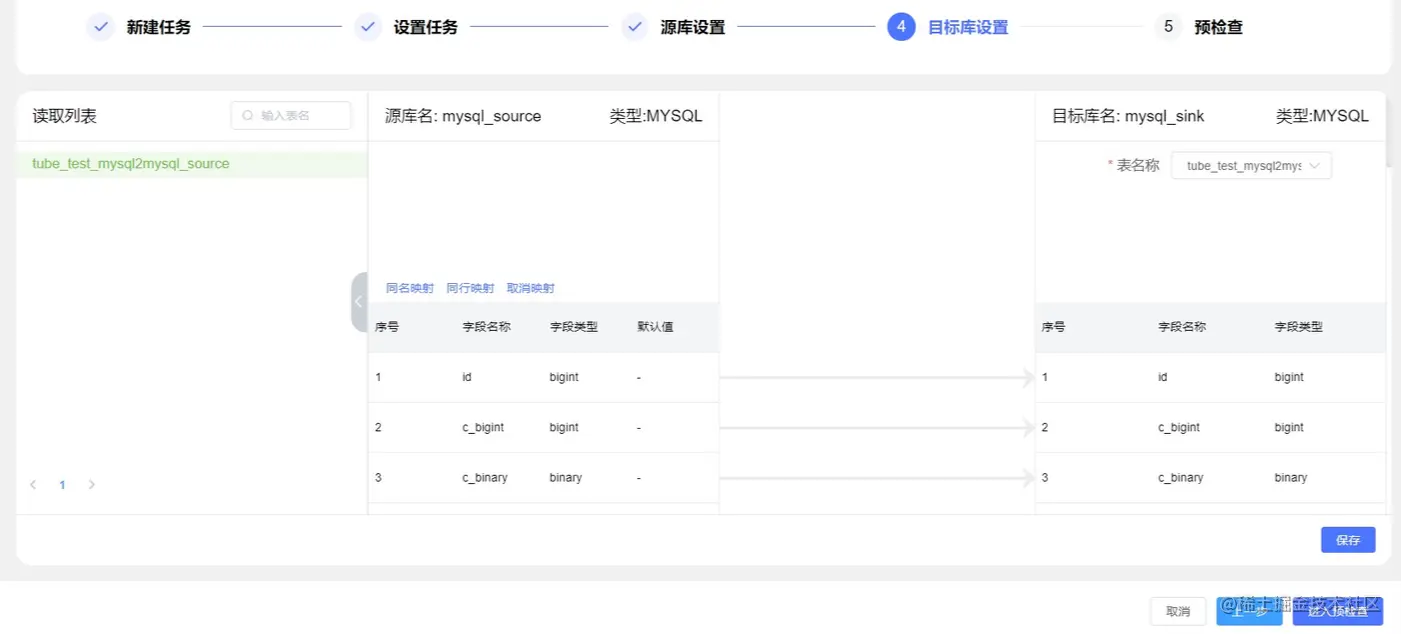Click target field name id
1401x634 pixels.
[1163, 378]
